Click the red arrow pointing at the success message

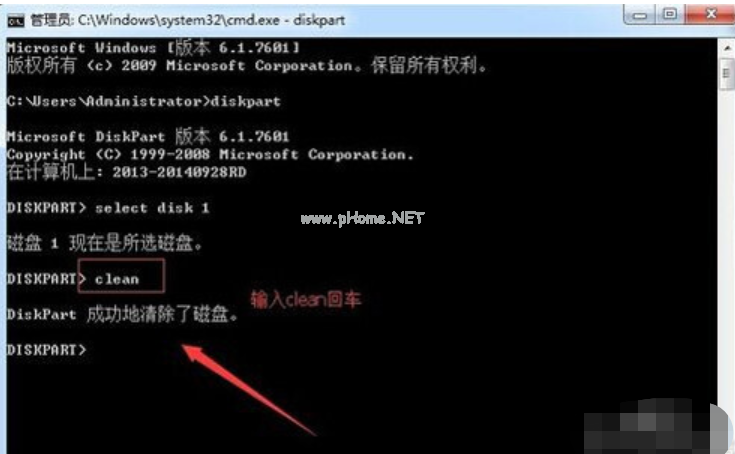(x=248, y=389)
